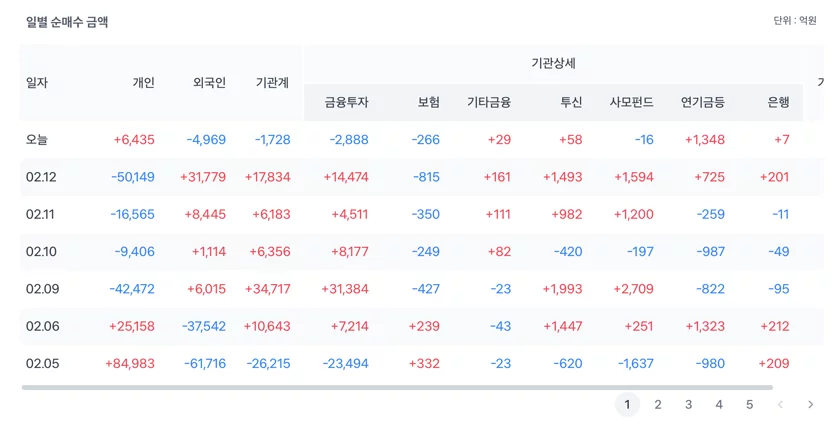
Task: Click 기관계 value -26,215 on 02.05
Action: [268, 363]
